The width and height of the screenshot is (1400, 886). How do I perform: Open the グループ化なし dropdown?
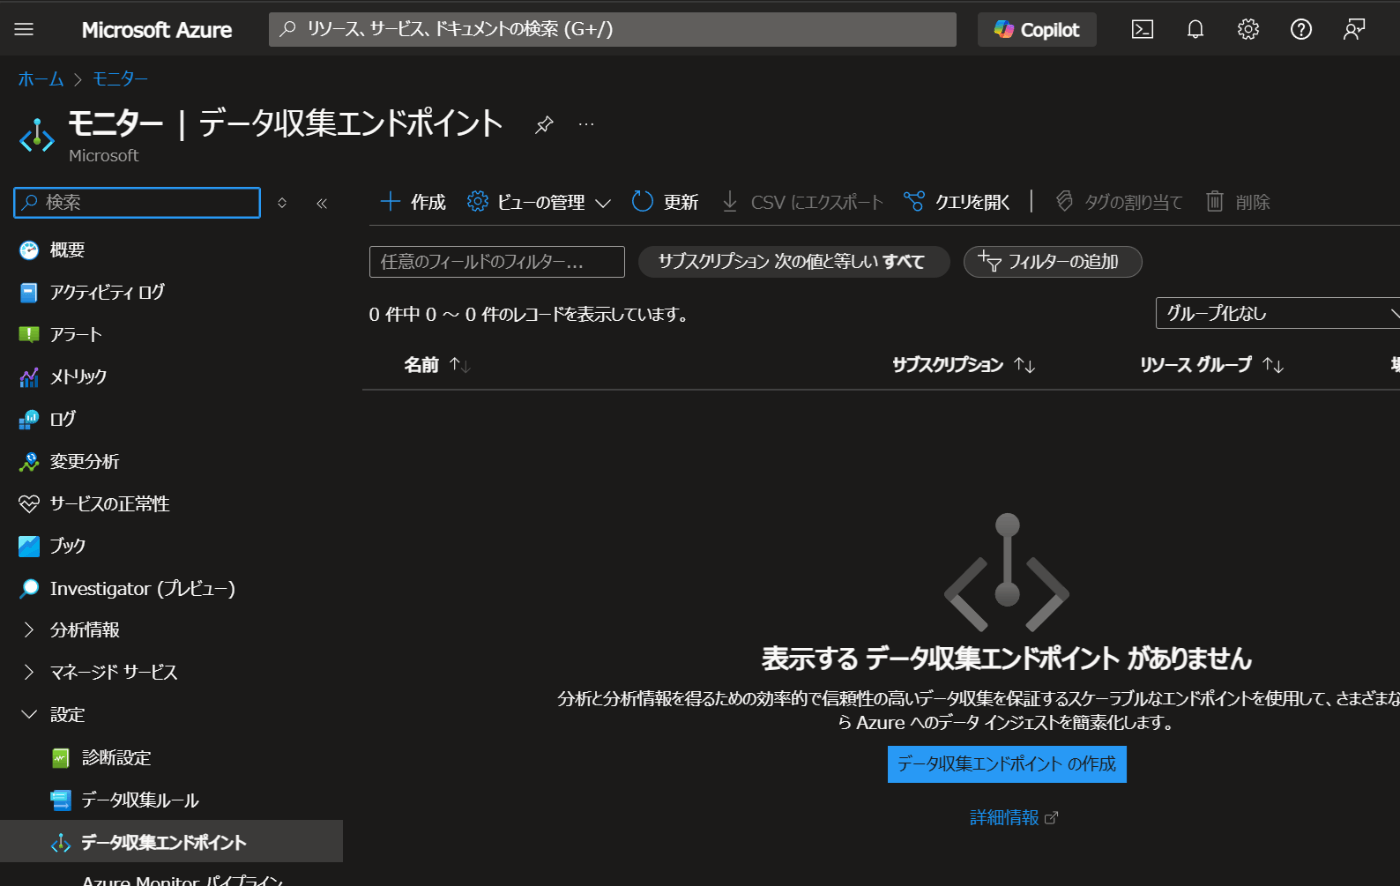1278,313
